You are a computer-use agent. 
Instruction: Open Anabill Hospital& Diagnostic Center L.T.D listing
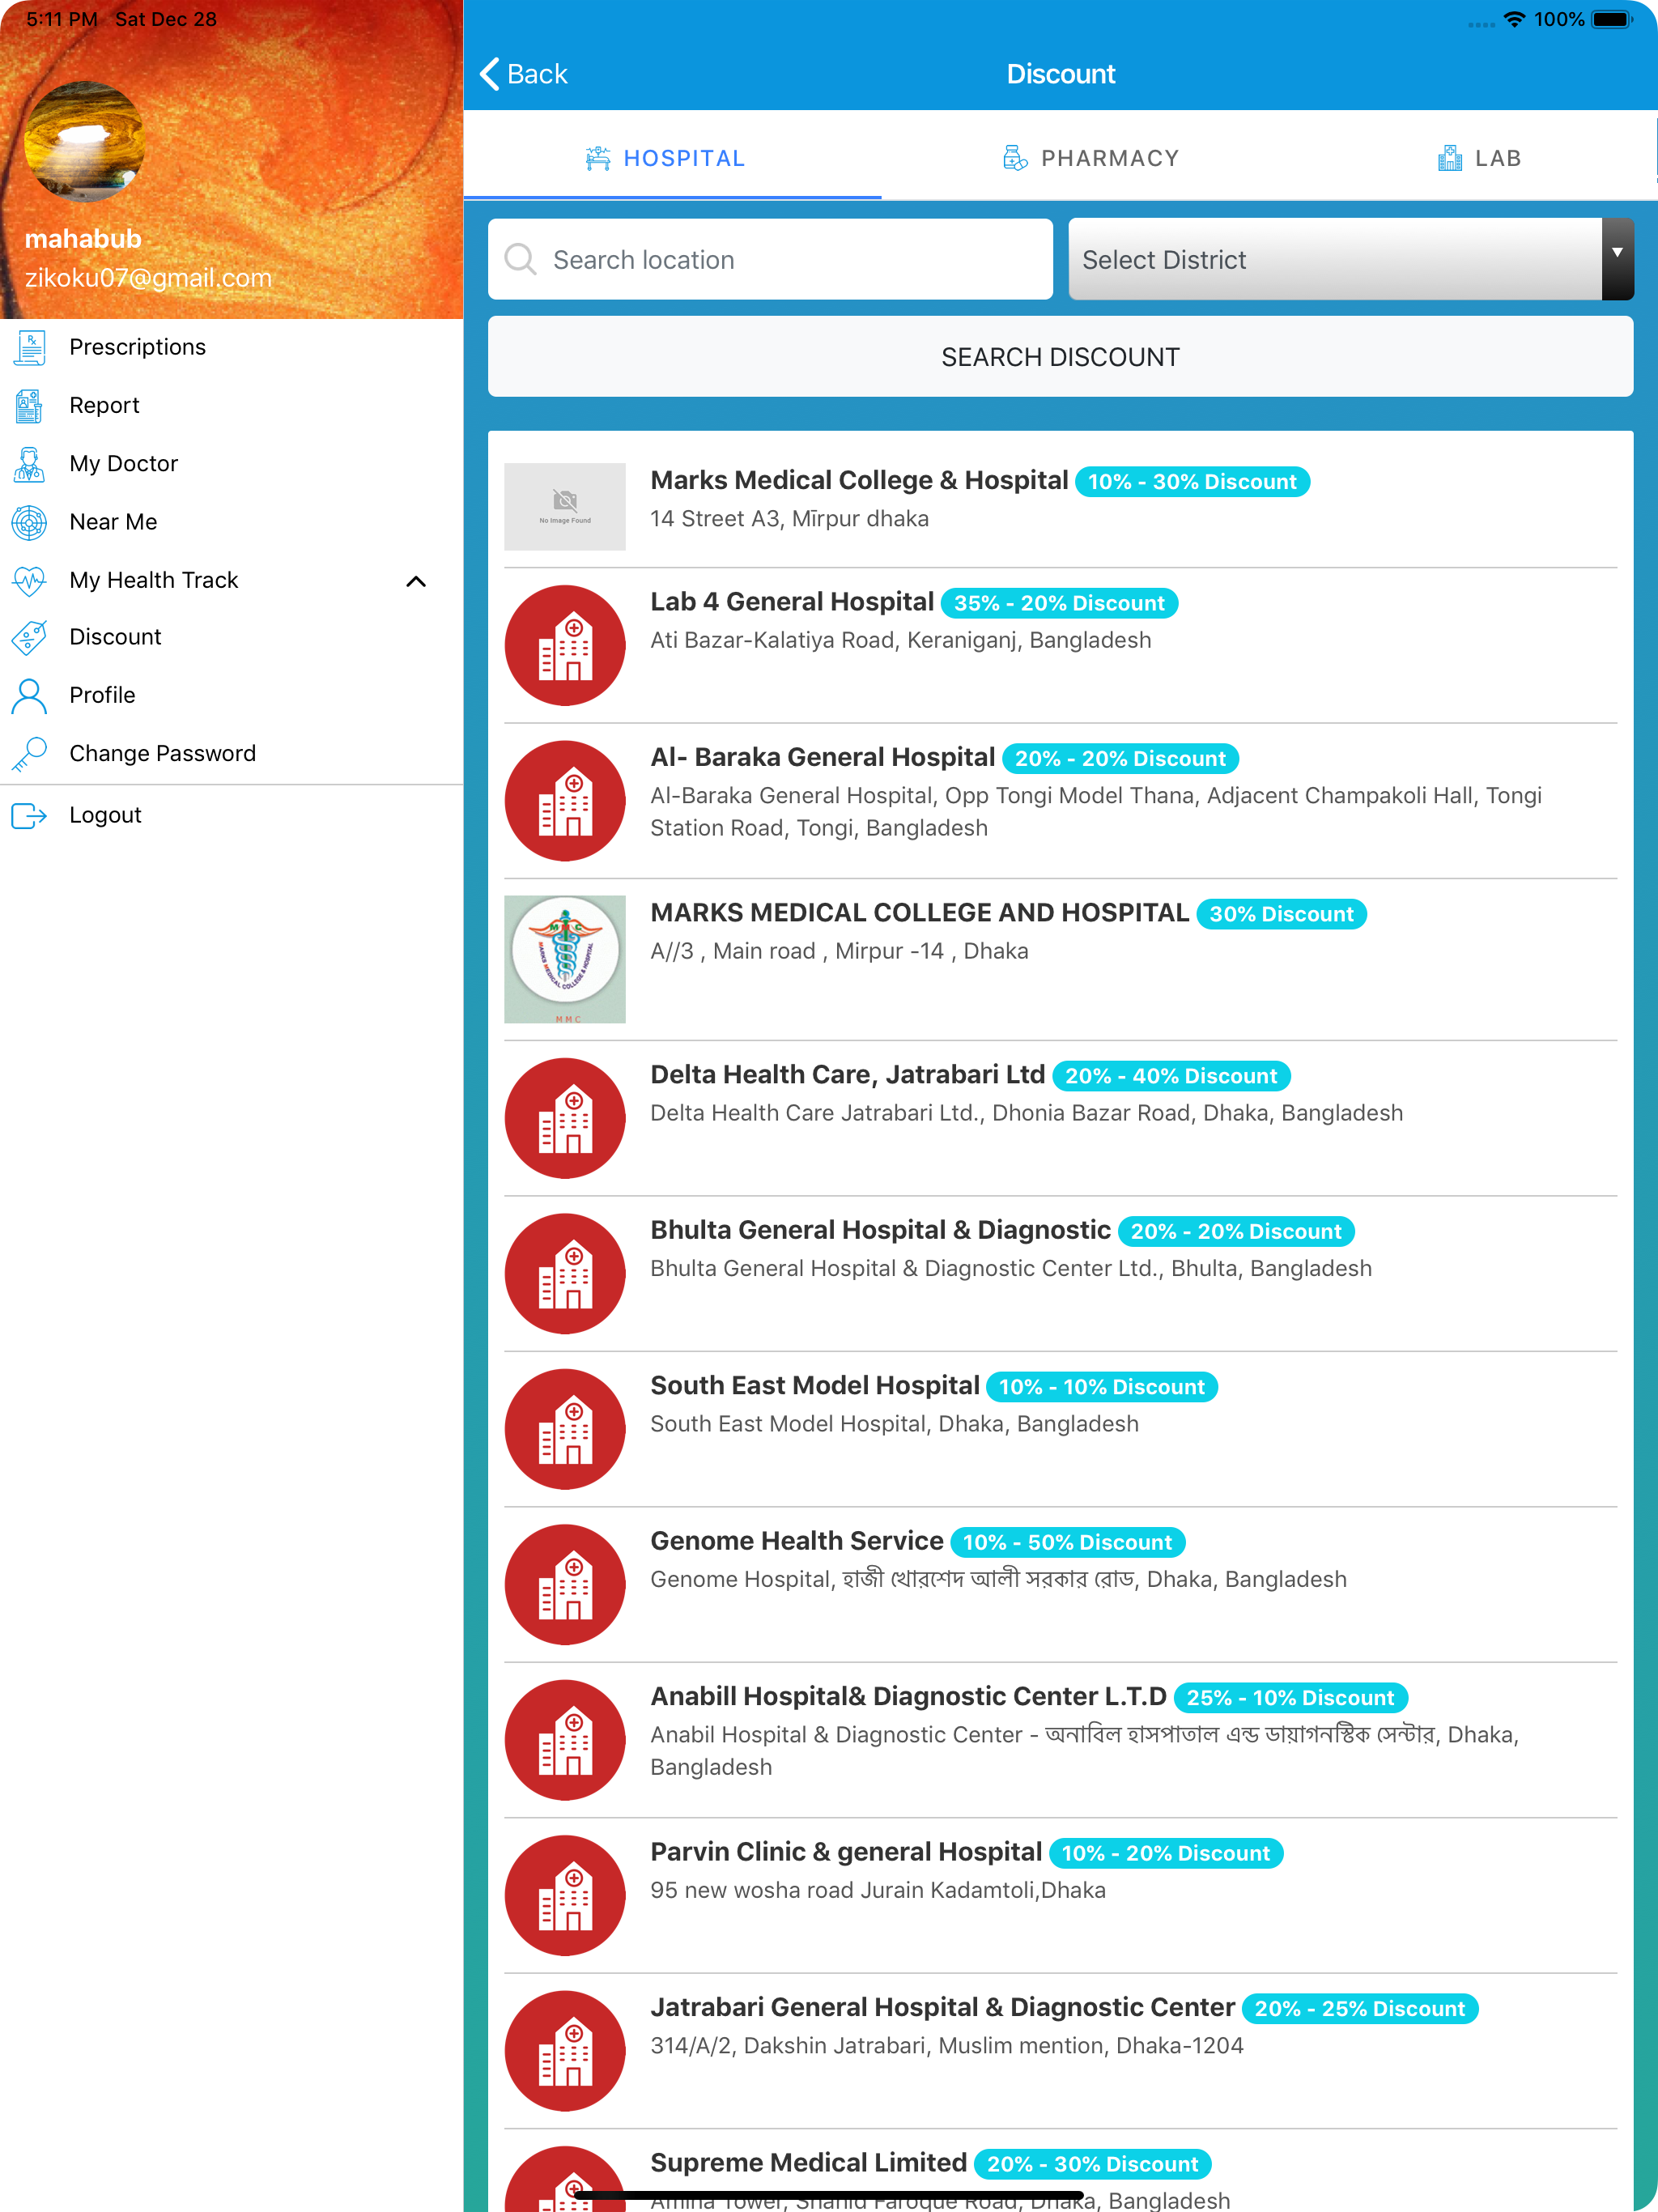(x=1061, y=1740)
